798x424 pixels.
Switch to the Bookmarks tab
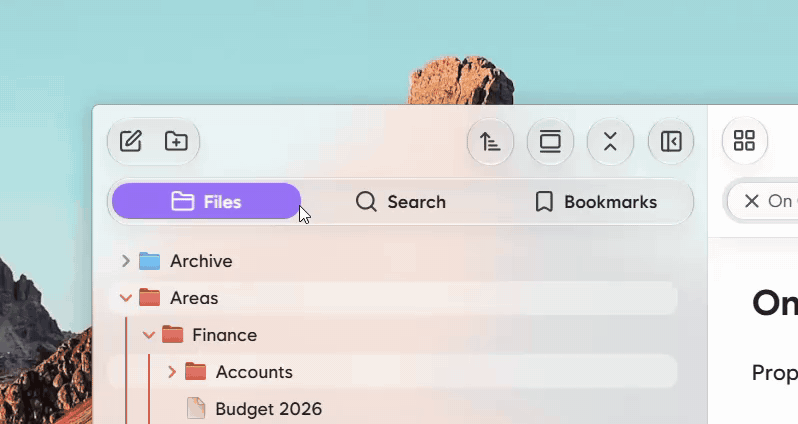(595, 202)
